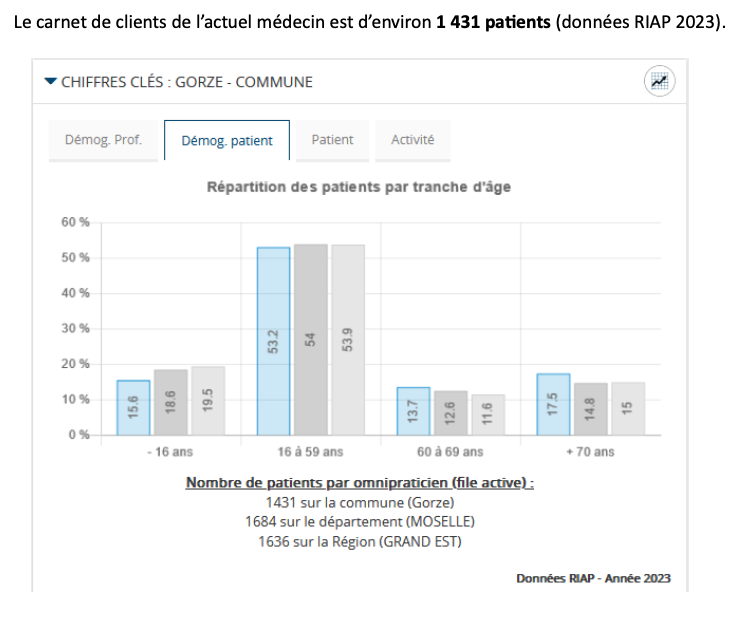Click the chart title Répartition des patients
The height and width of the screenshot is (617, 742).
point(358,187)
